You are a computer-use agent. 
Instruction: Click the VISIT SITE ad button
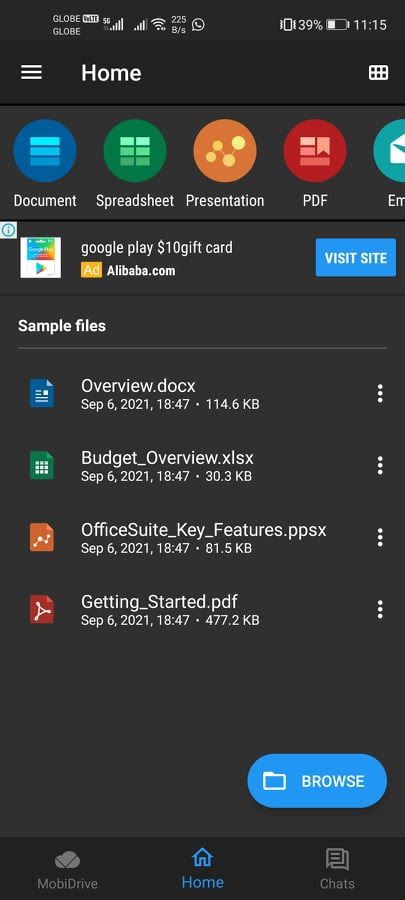356,258
